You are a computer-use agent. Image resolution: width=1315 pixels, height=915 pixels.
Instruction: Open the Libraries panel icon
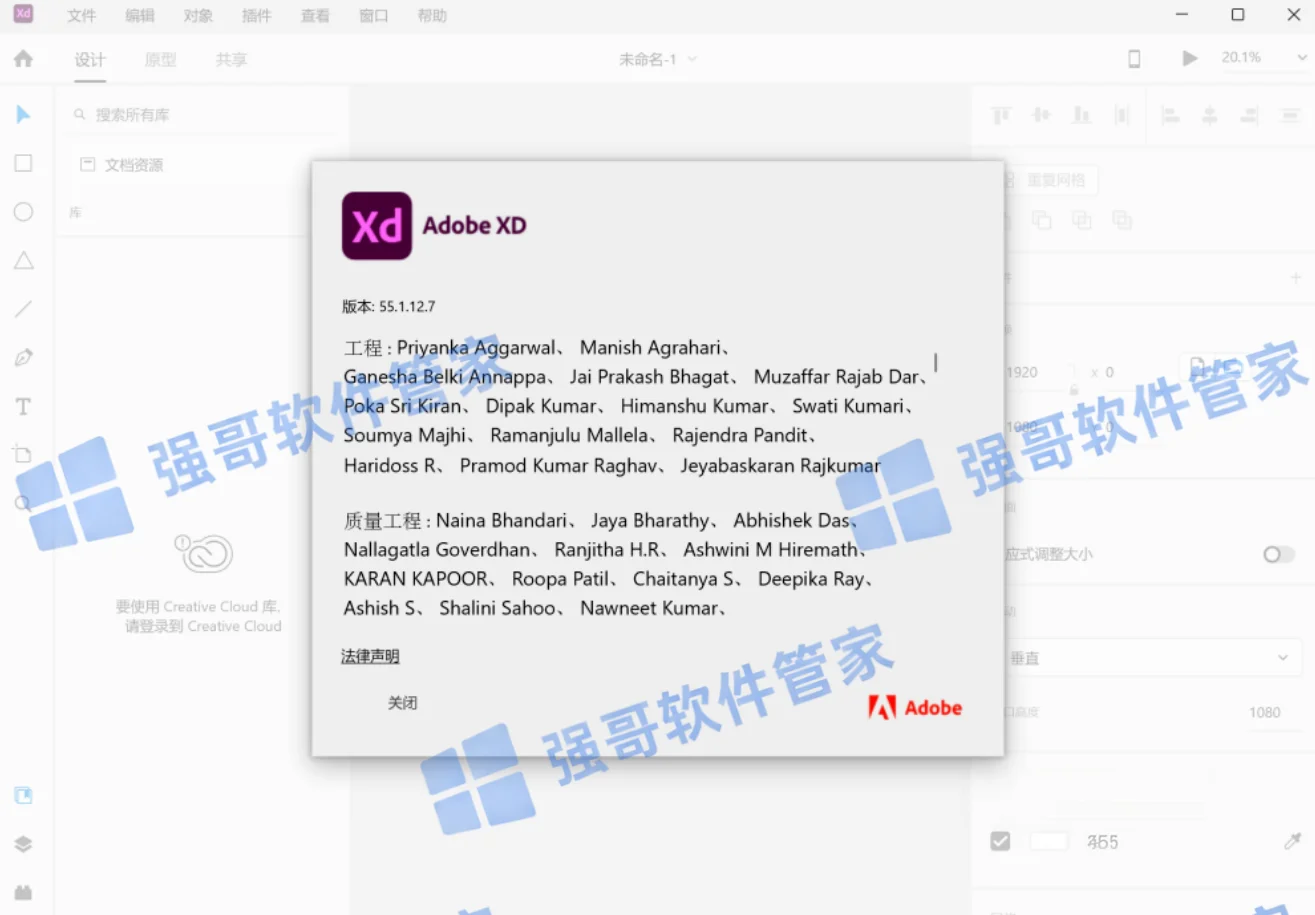23,796
